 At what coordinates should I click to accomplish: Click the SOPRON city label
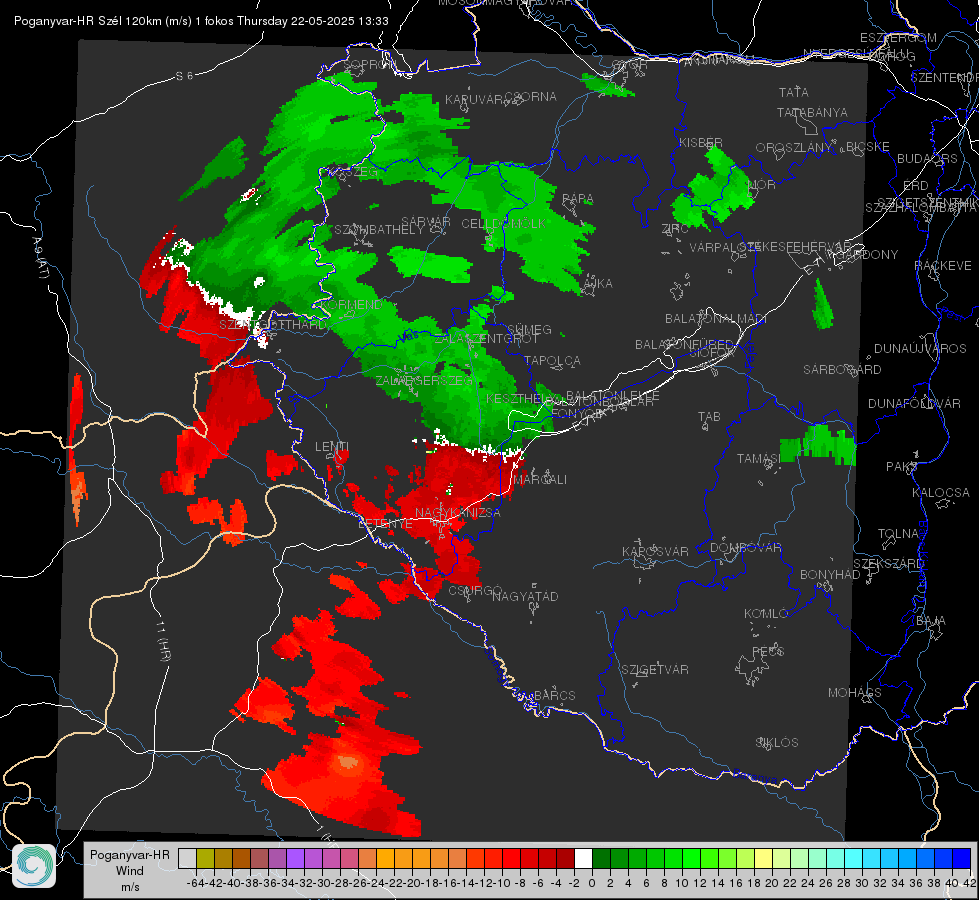pos(368,64)
